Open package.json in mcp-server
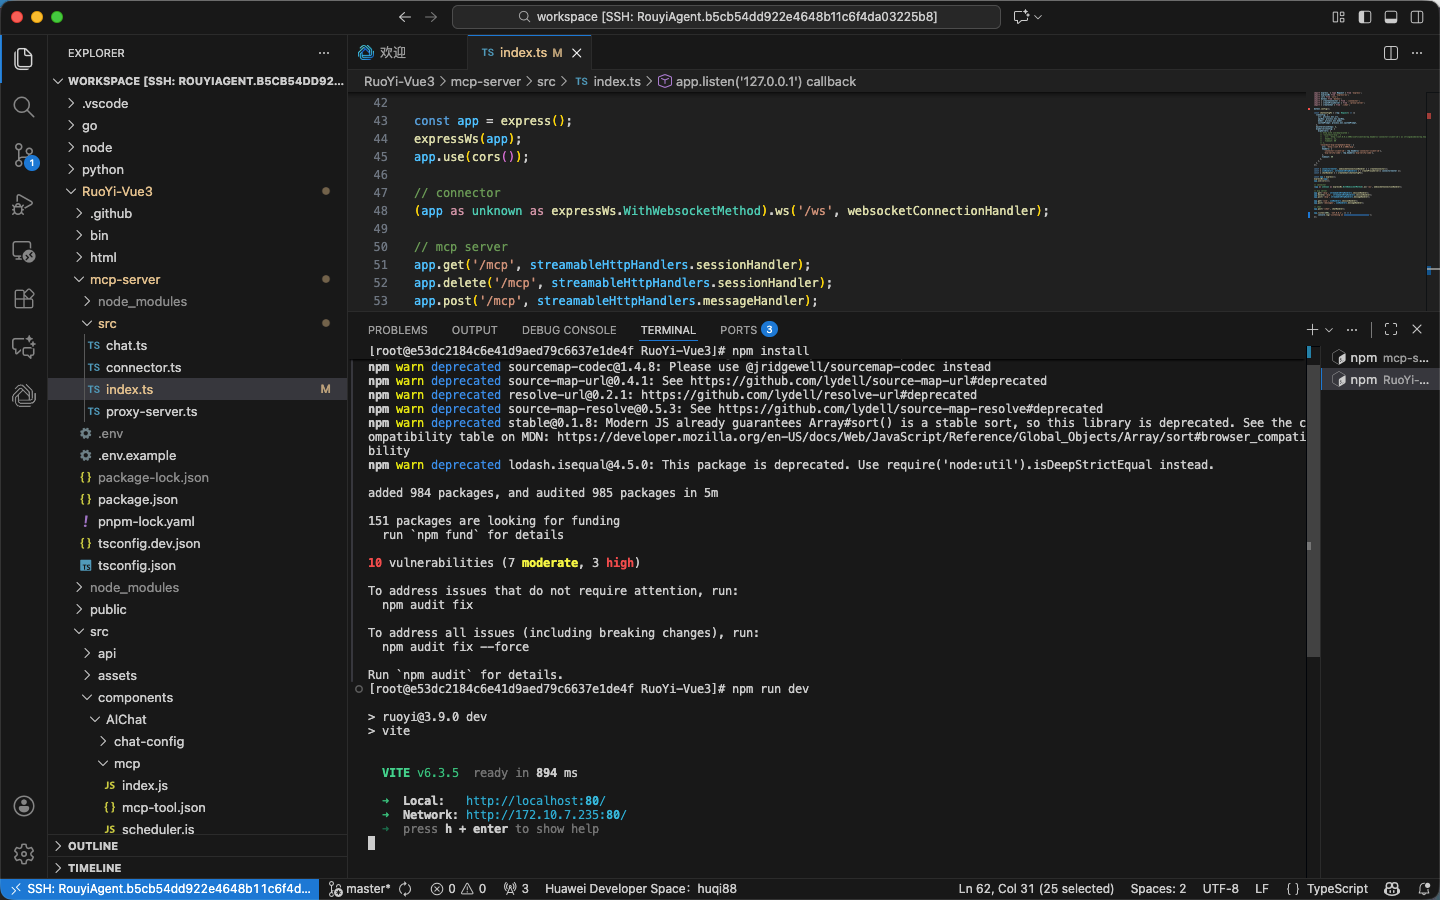The image size is (1440, 900). click(x=198, y=499)
